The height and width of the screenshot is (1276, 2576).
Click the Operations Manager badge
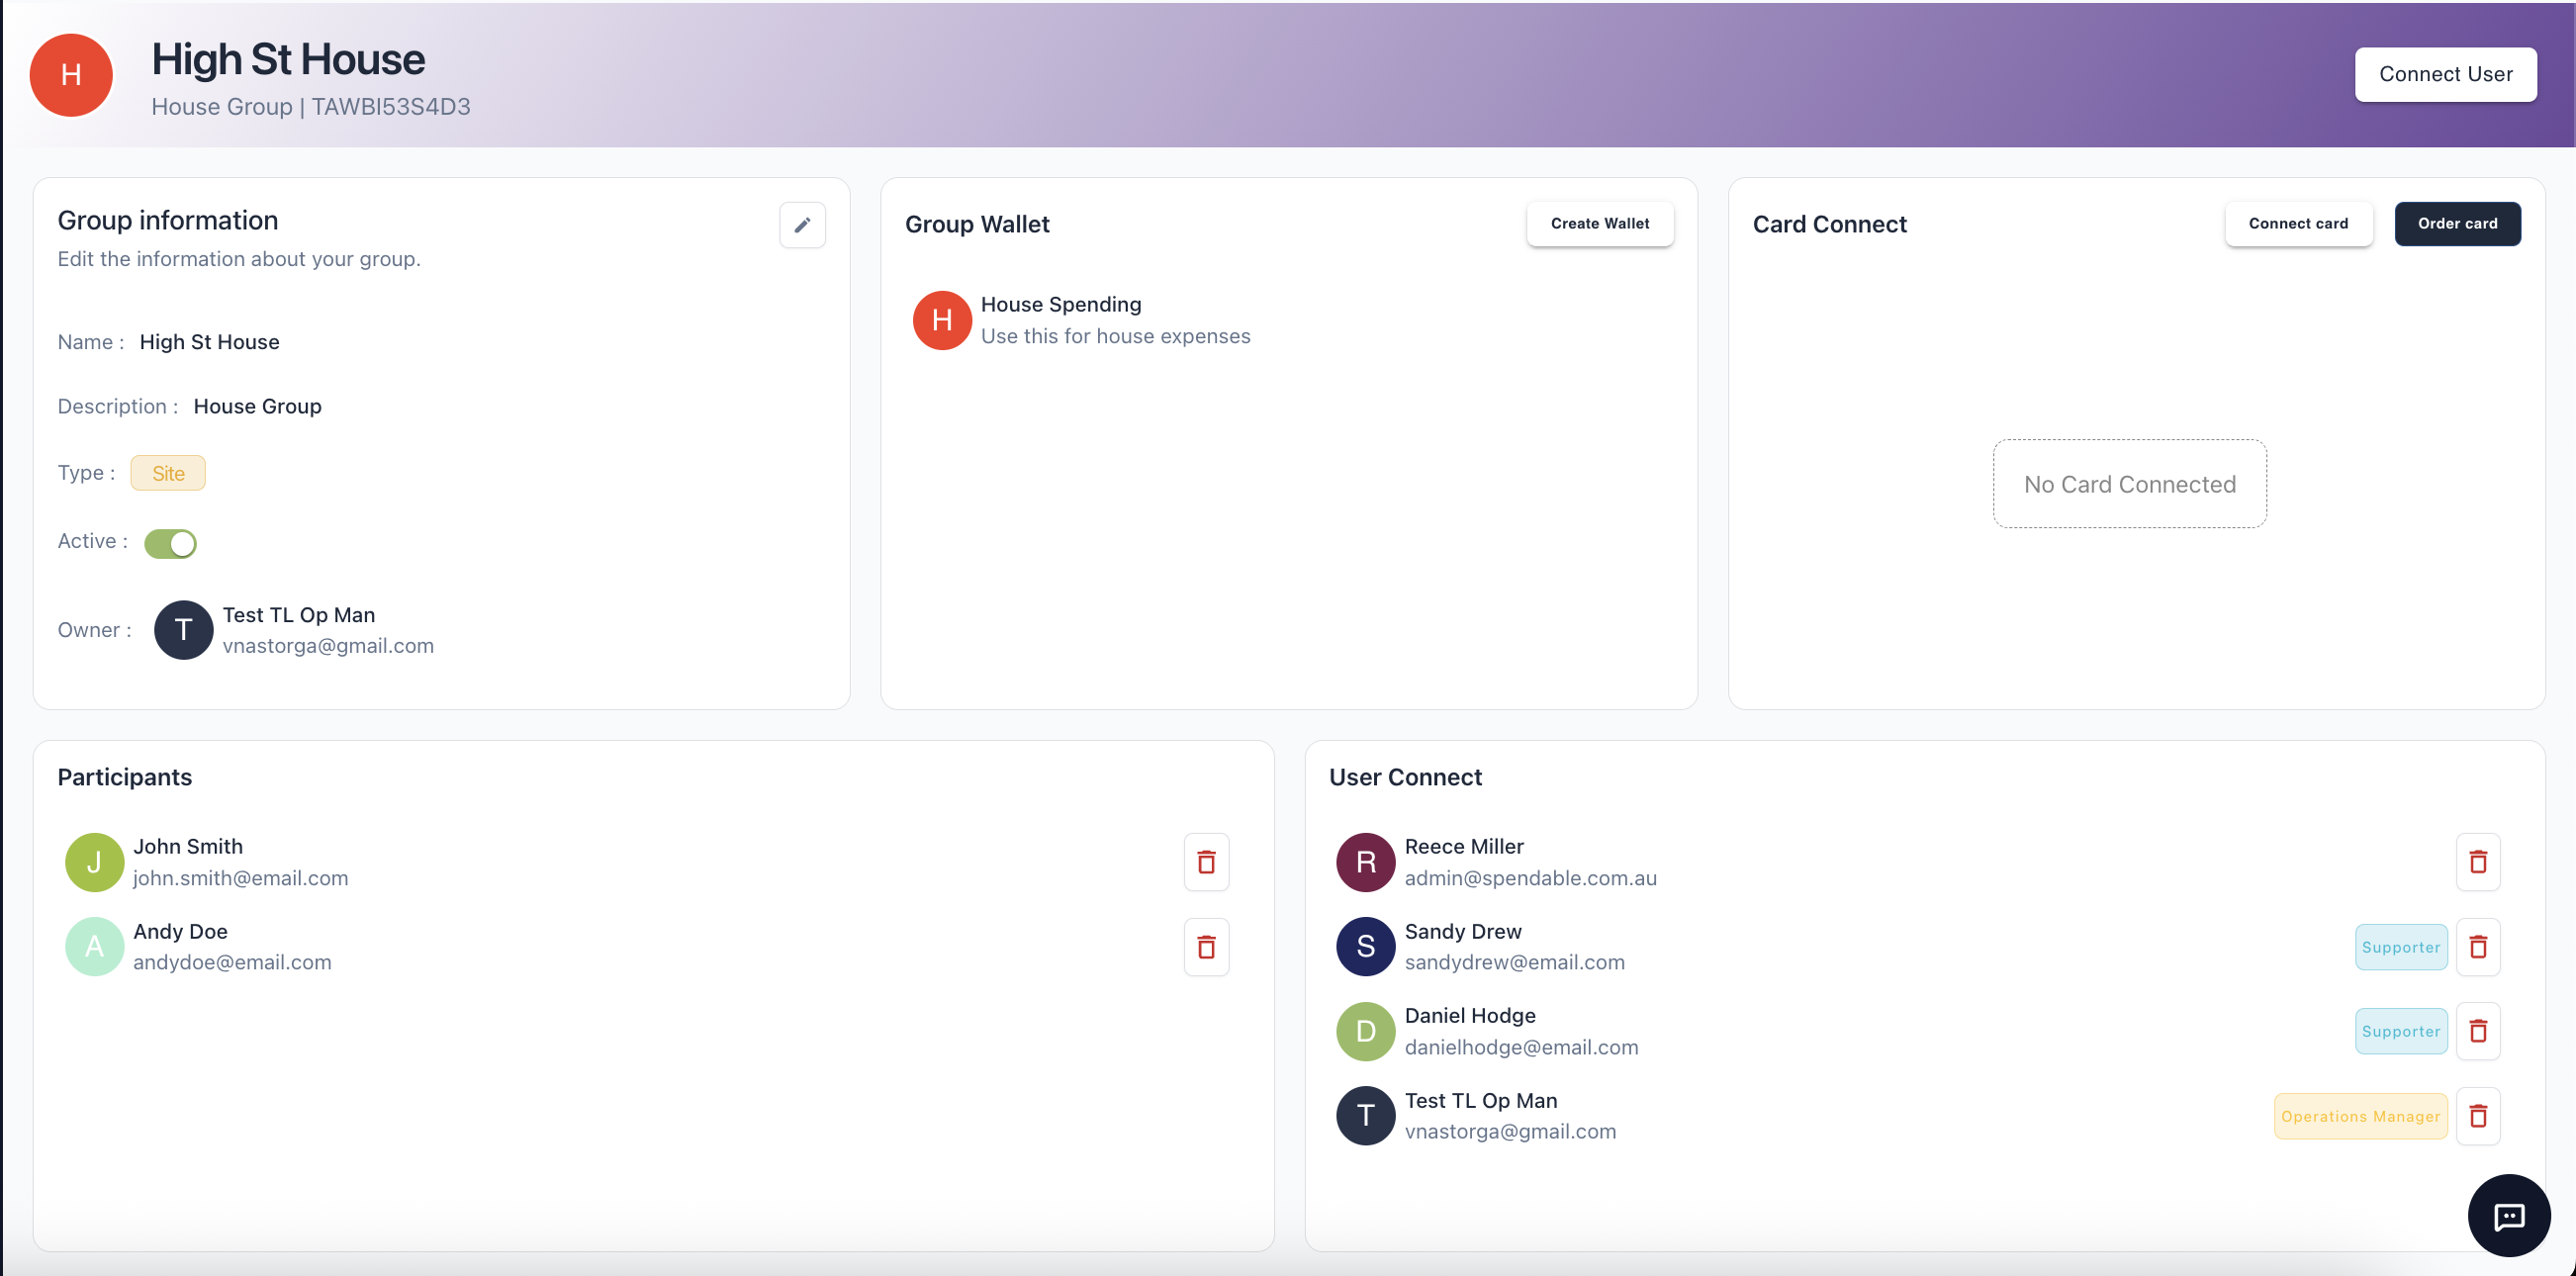(x=2360, y=1116)
